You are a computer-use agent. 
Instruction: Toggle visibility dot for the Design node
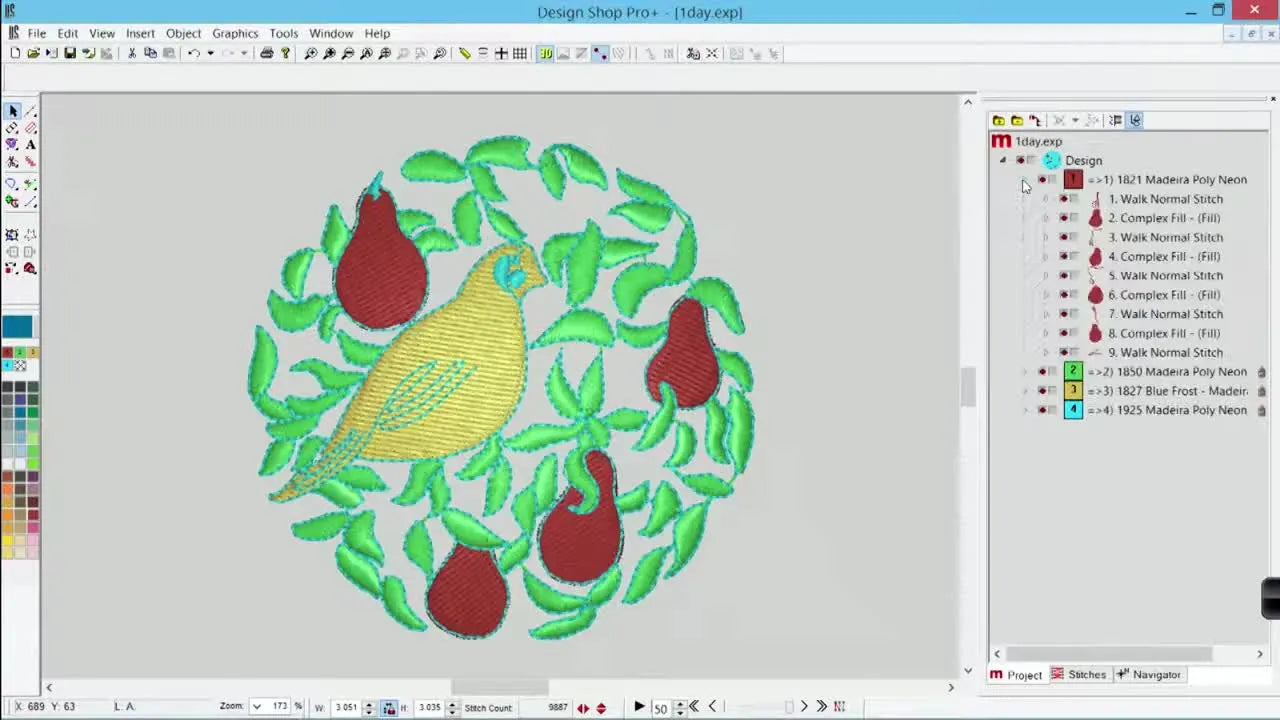[1021, 160]
